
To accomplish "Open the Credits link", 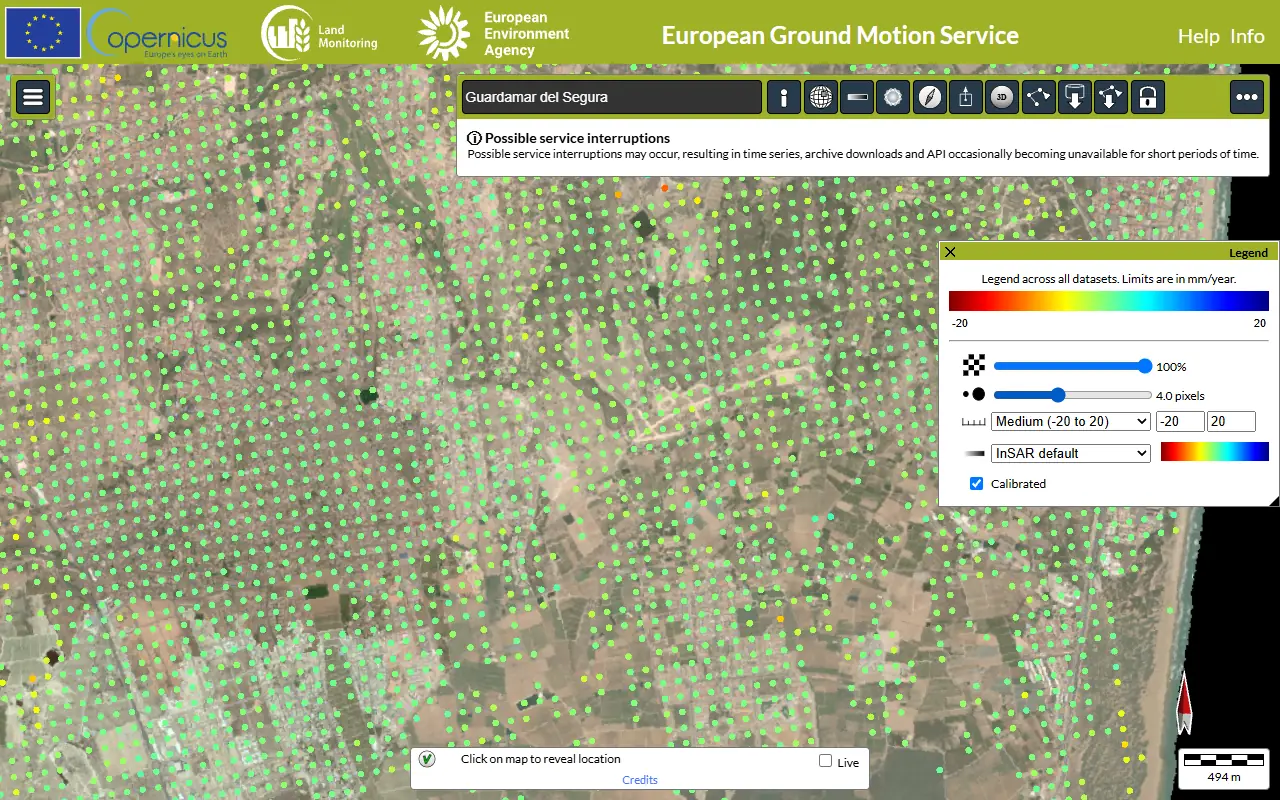I will click(x=640, y=780).
